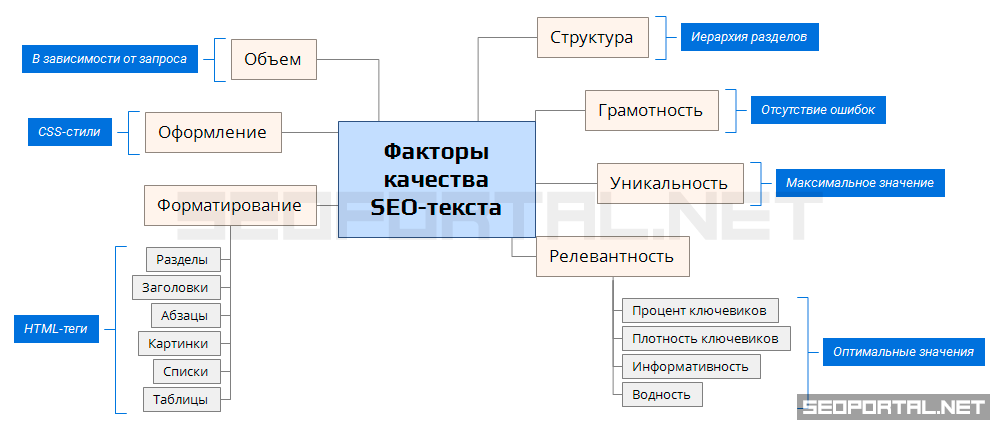Click the CSS-стили blue callout
Screen dimensions: 1000x430
coord(69,132)
